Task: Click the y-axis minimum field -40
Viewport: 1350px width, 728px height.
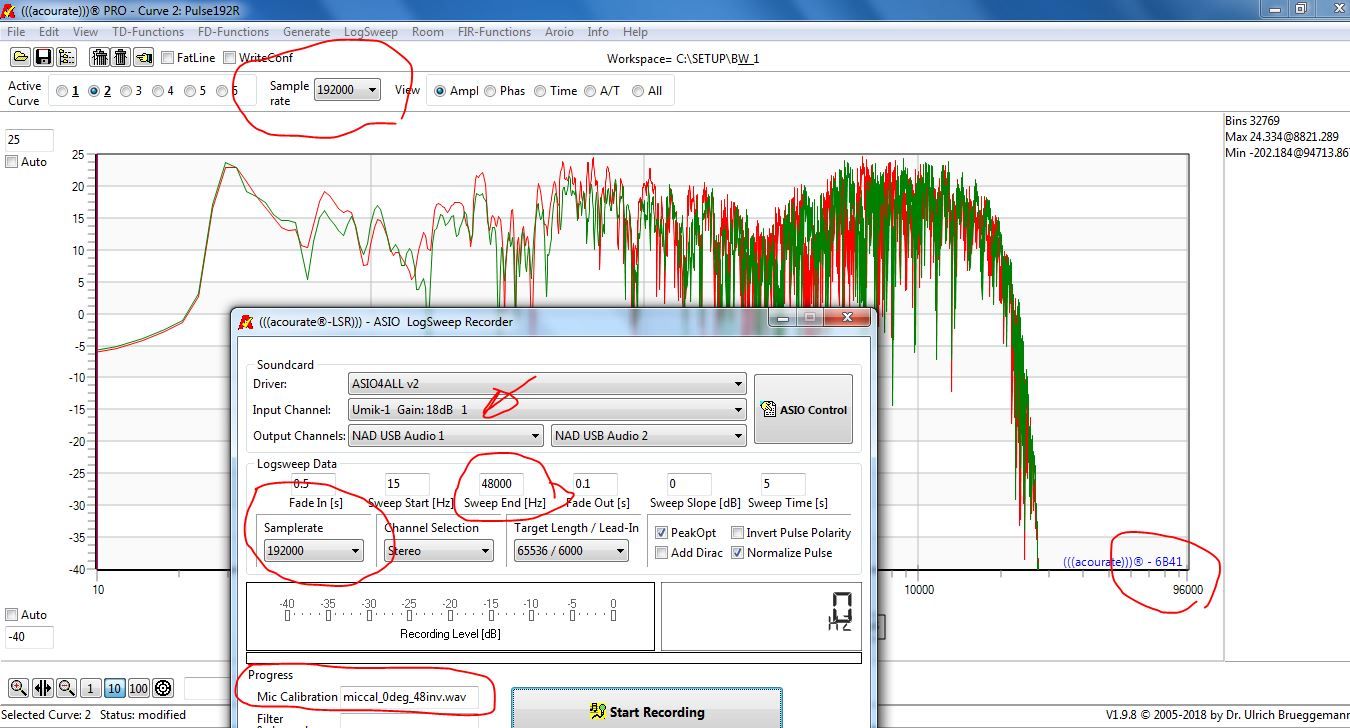Action: click(x=29, y=636)
